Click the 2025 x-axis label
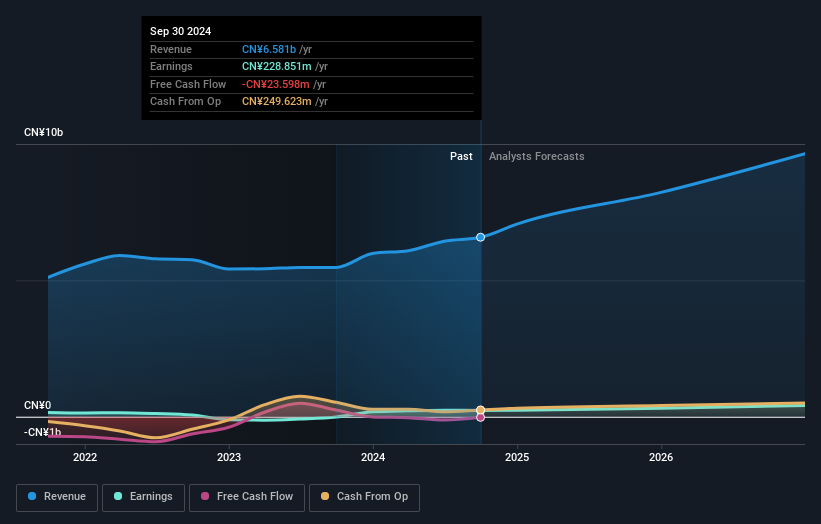The height and width of the screenshot is (524, 821). click(517, 457)
